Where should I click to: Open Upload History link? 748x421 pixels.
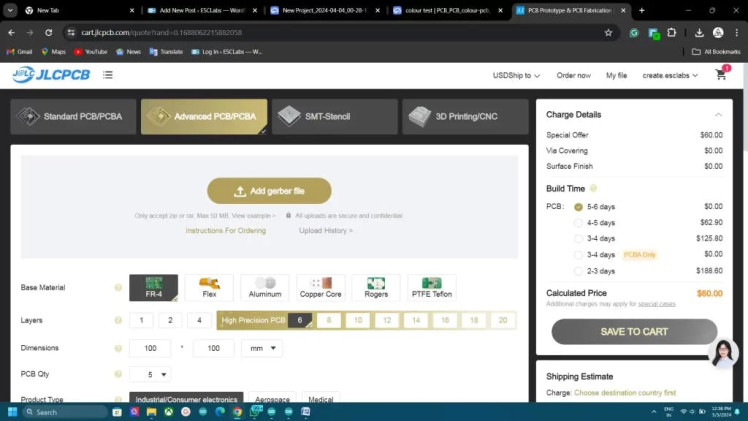pos(326,231)
